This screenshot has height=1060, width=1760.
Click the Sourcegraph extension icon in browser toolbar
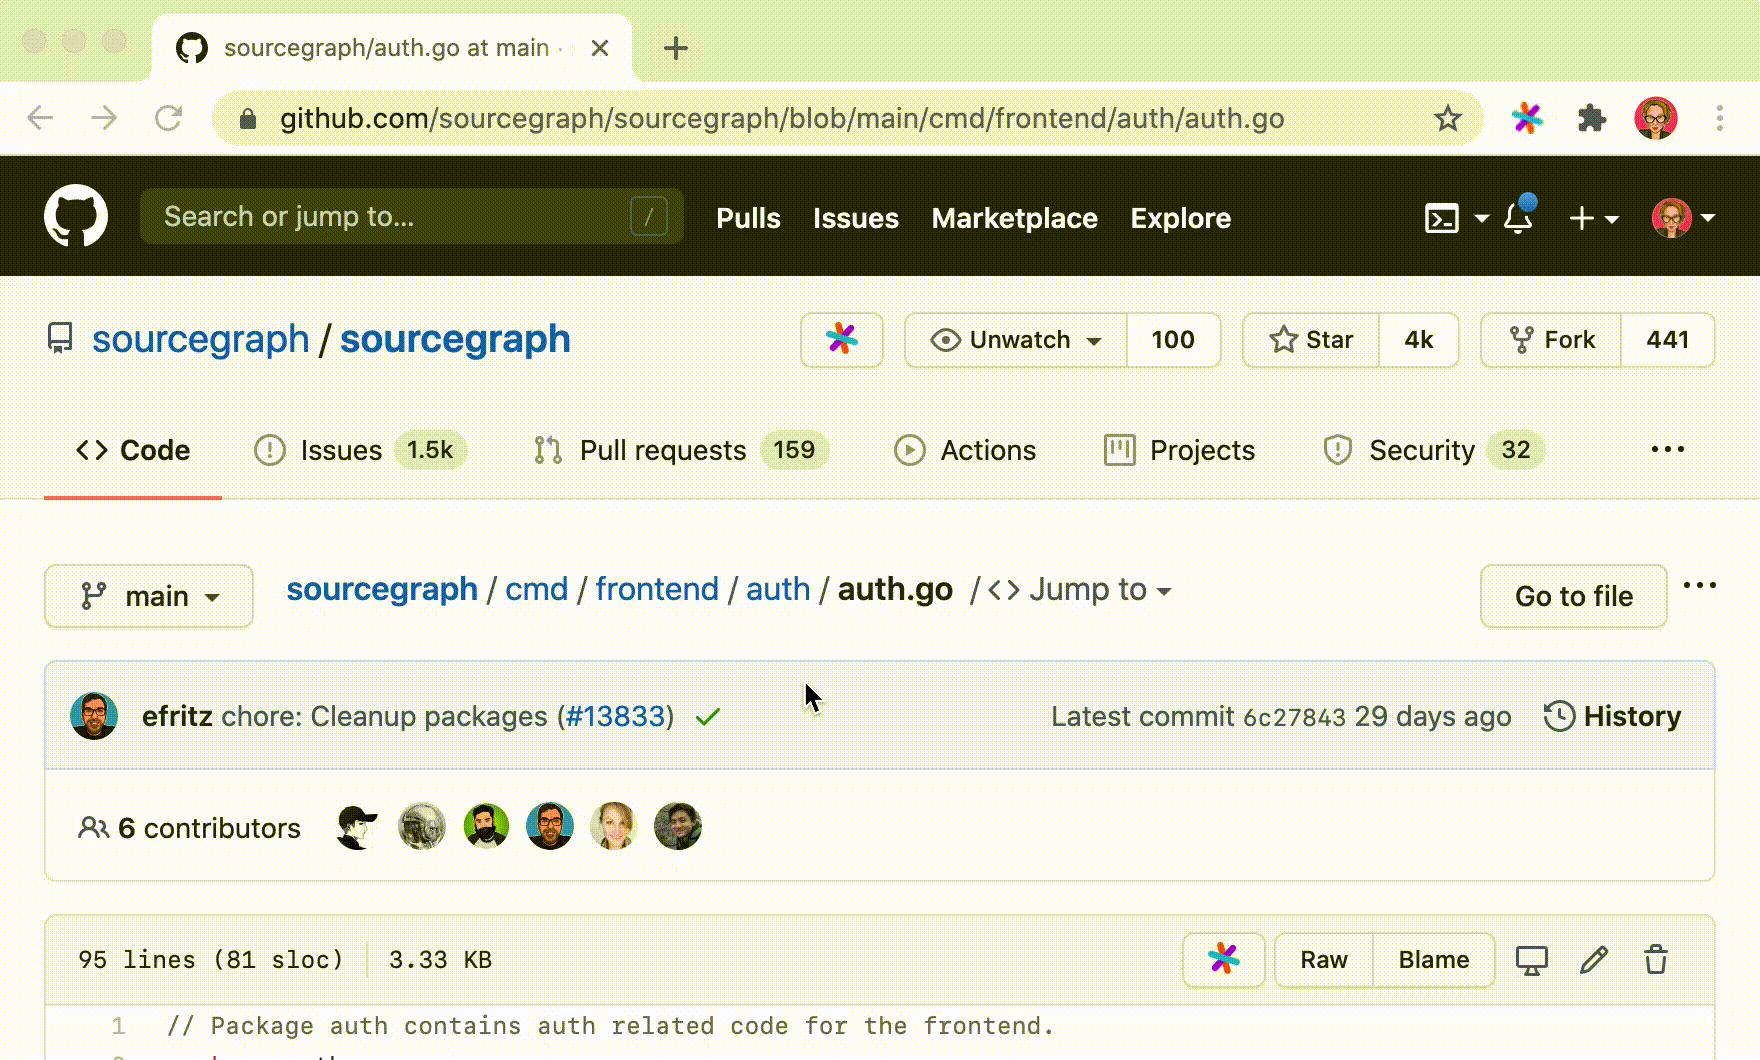tap(1527, 118)
